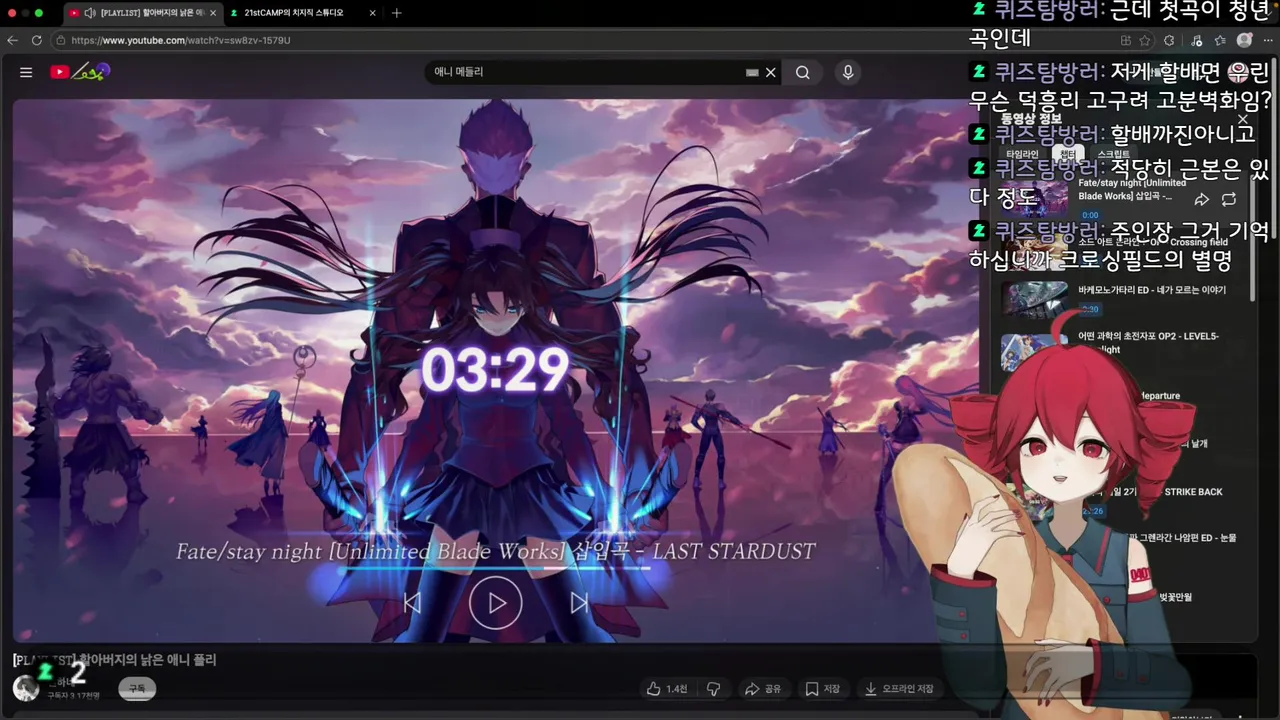Click the 03:29 countdown timer on video
Image resolution: width=1280 pixels, height=720 pixels.
(495, 370)
